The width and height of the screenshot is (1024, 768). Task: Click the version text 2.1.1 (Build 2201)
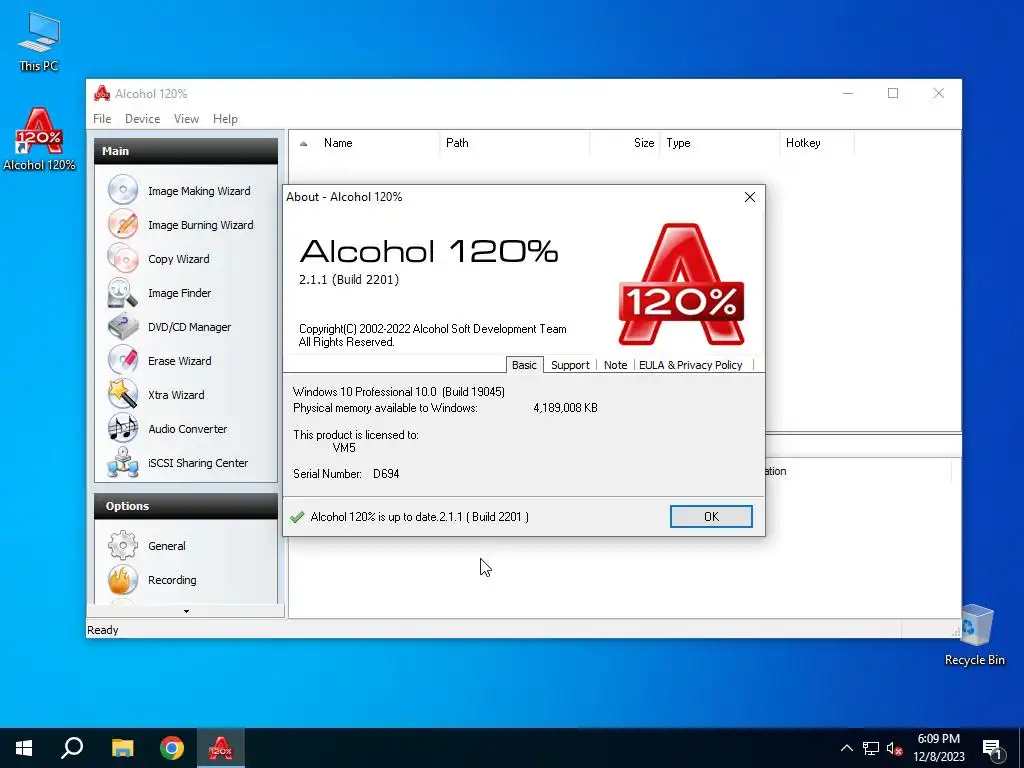pyautogui.click(x=349, y=280)
